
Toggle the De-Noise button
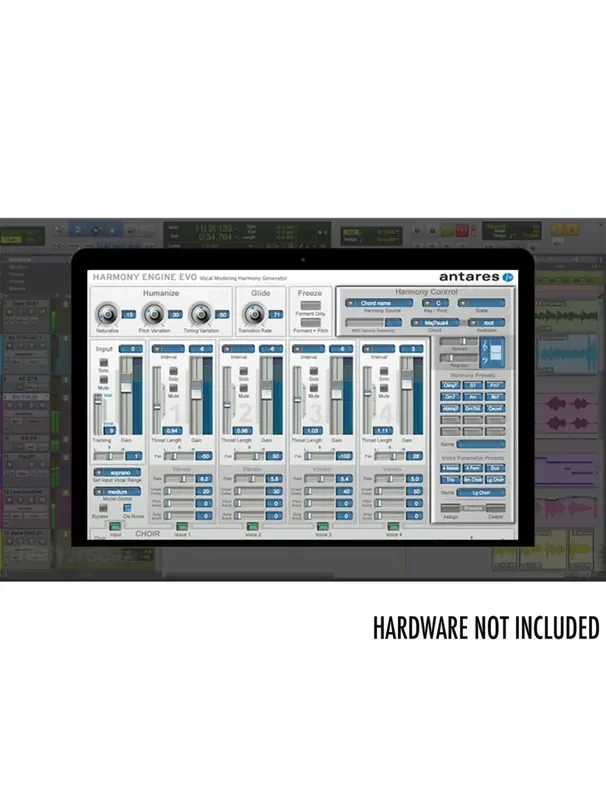[x=128, y=508]
